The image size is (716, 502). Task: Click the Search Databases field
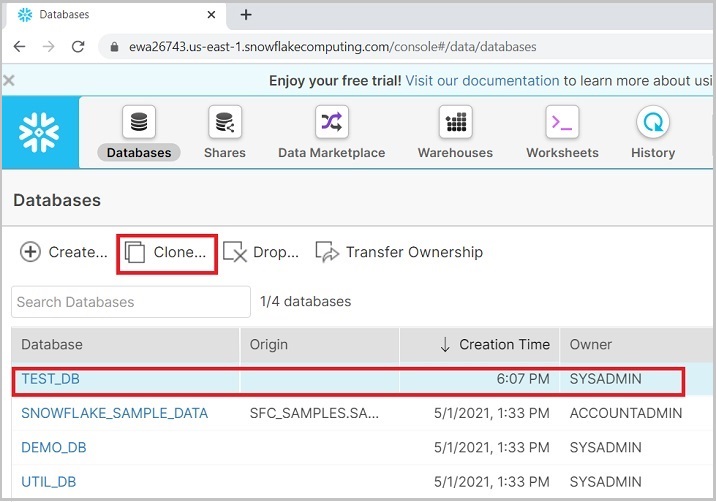point(131,301)
